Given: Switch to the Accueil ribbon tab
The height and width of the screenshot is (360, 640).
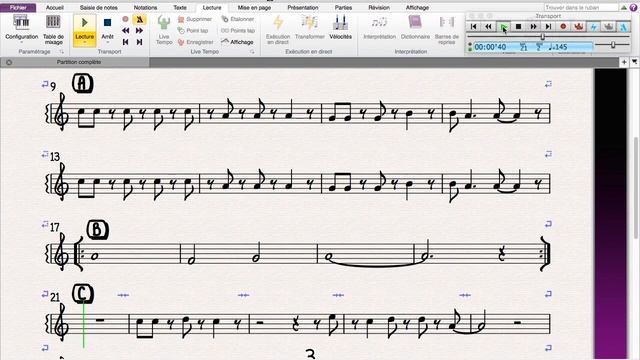Looking at the screenshot, I should (55, 7).
